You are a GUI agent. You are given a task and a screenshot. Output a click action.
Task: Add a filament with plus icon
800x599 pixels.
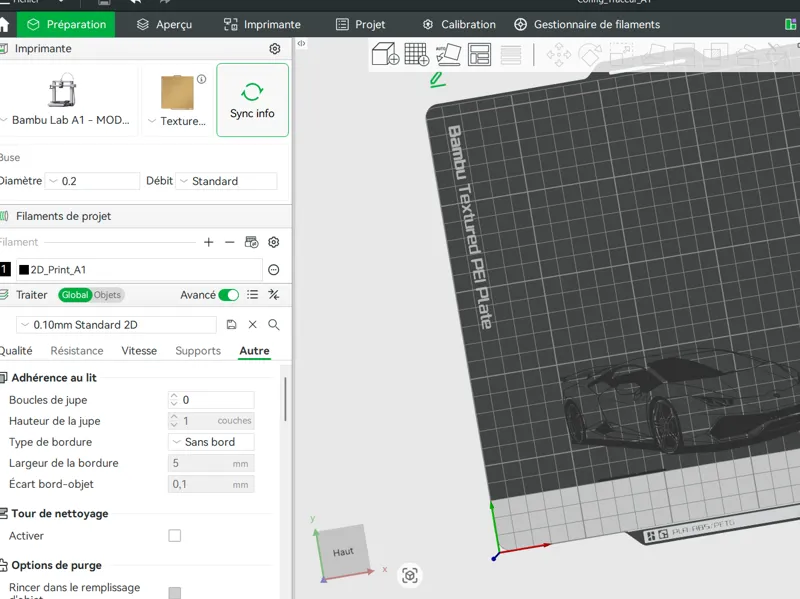[x=208, y=242]
